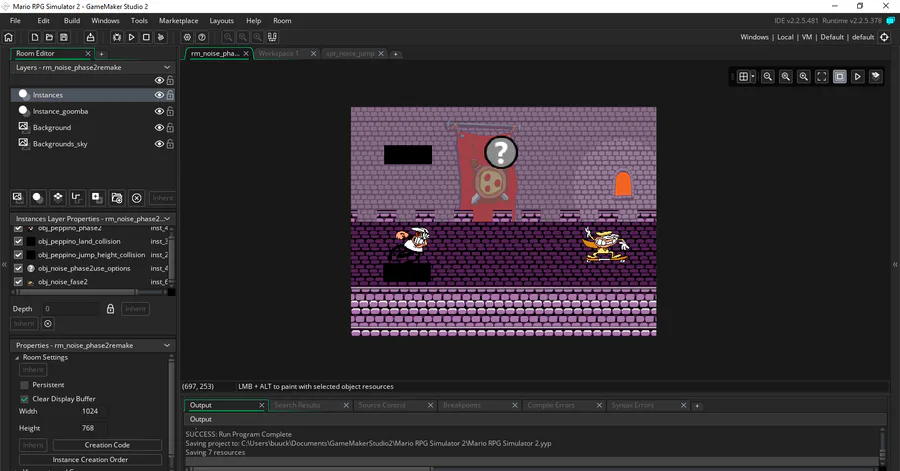Create new background layer icon
Viewport: 900px width, 471px height.
coord(18,198)
